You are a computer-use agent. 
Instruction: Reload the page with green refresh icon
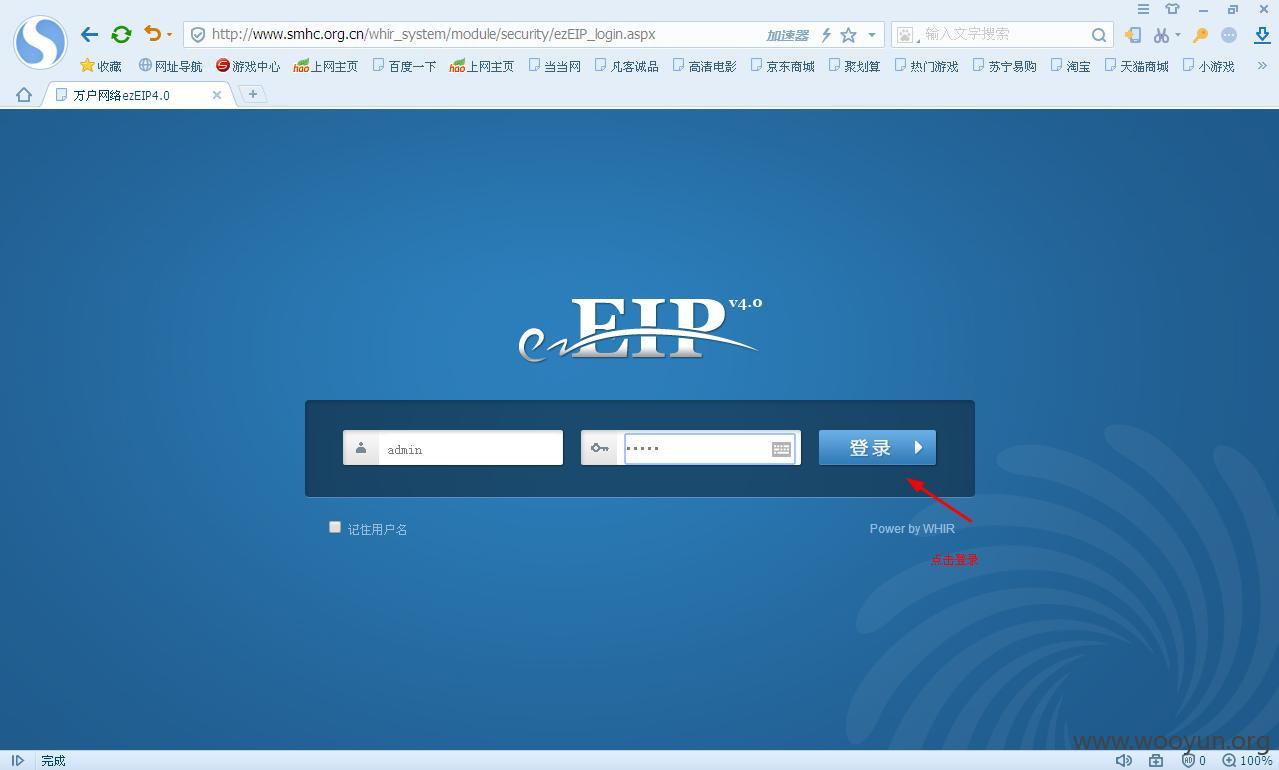(x=121, y=34)
